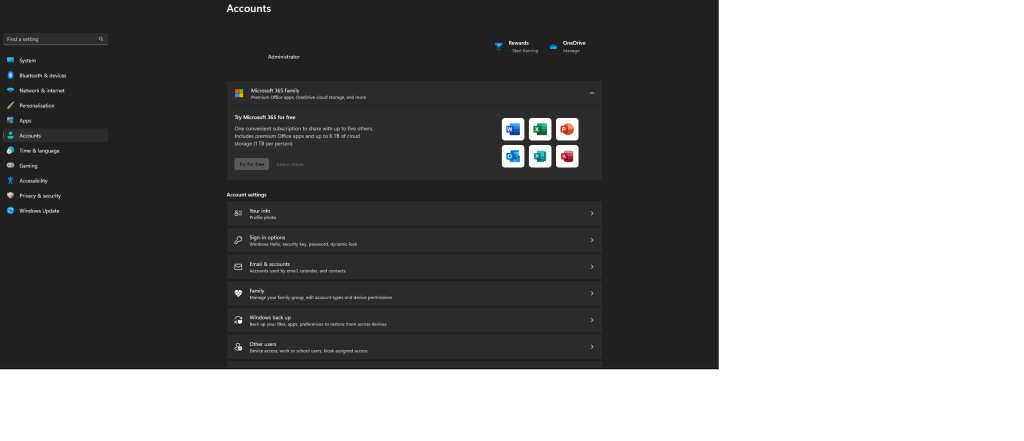Screen dimensions: 1024x441
Task: Select Windows Update in sidebar
Action: click(39, 210)
